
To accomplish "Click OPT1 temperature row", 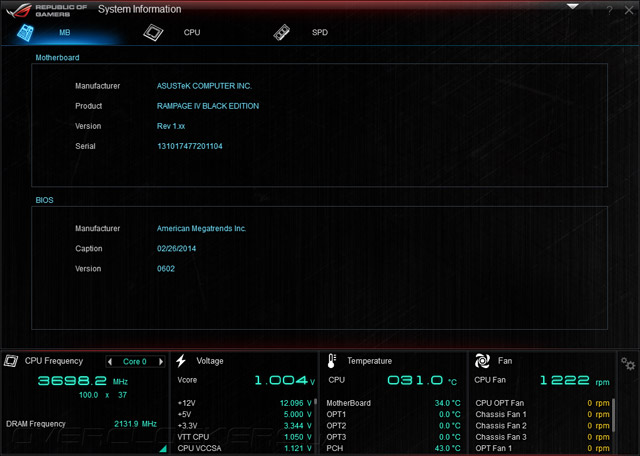I will pyautogui.click(x=393, y=414).
